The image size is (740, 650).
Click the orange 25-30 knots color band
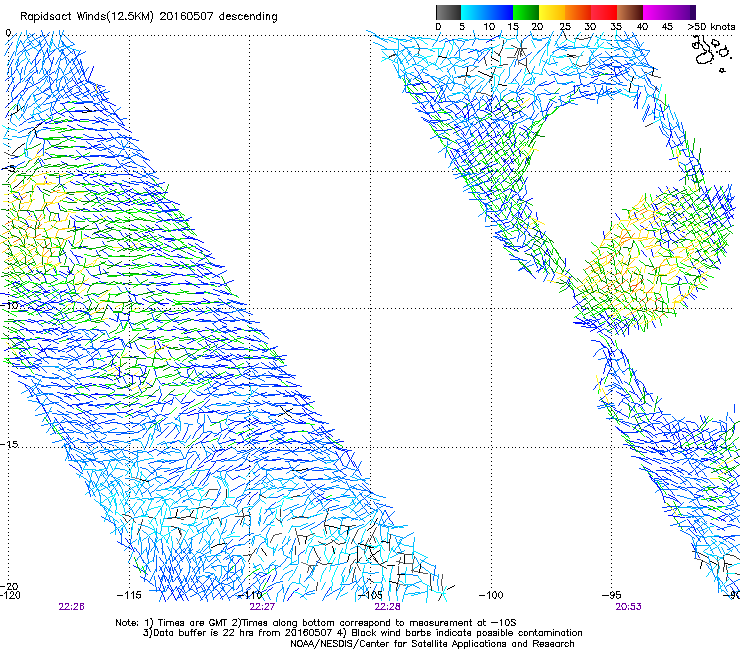click(x=578, y=12)
